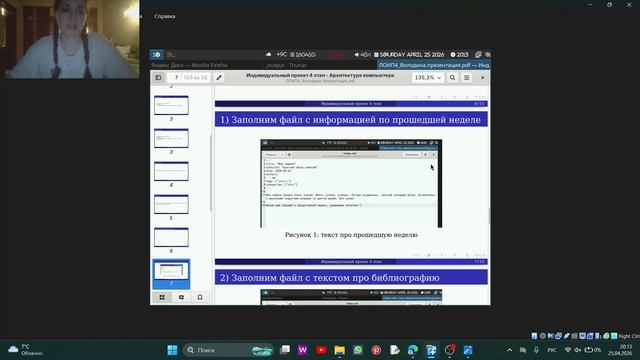The width and height of the screenshot is (640, 360).
Task: Switch sidebar to thumbnails grid view
Action: 162,297
